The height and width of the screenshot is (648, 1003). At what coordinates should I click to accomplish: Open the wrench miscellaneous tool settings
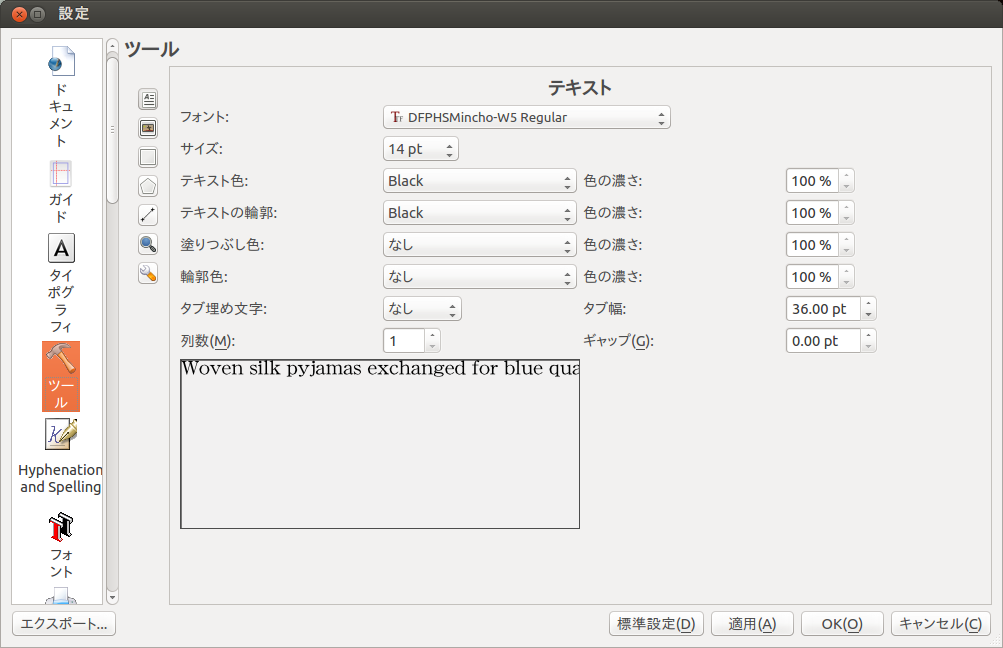click(148, 273)
